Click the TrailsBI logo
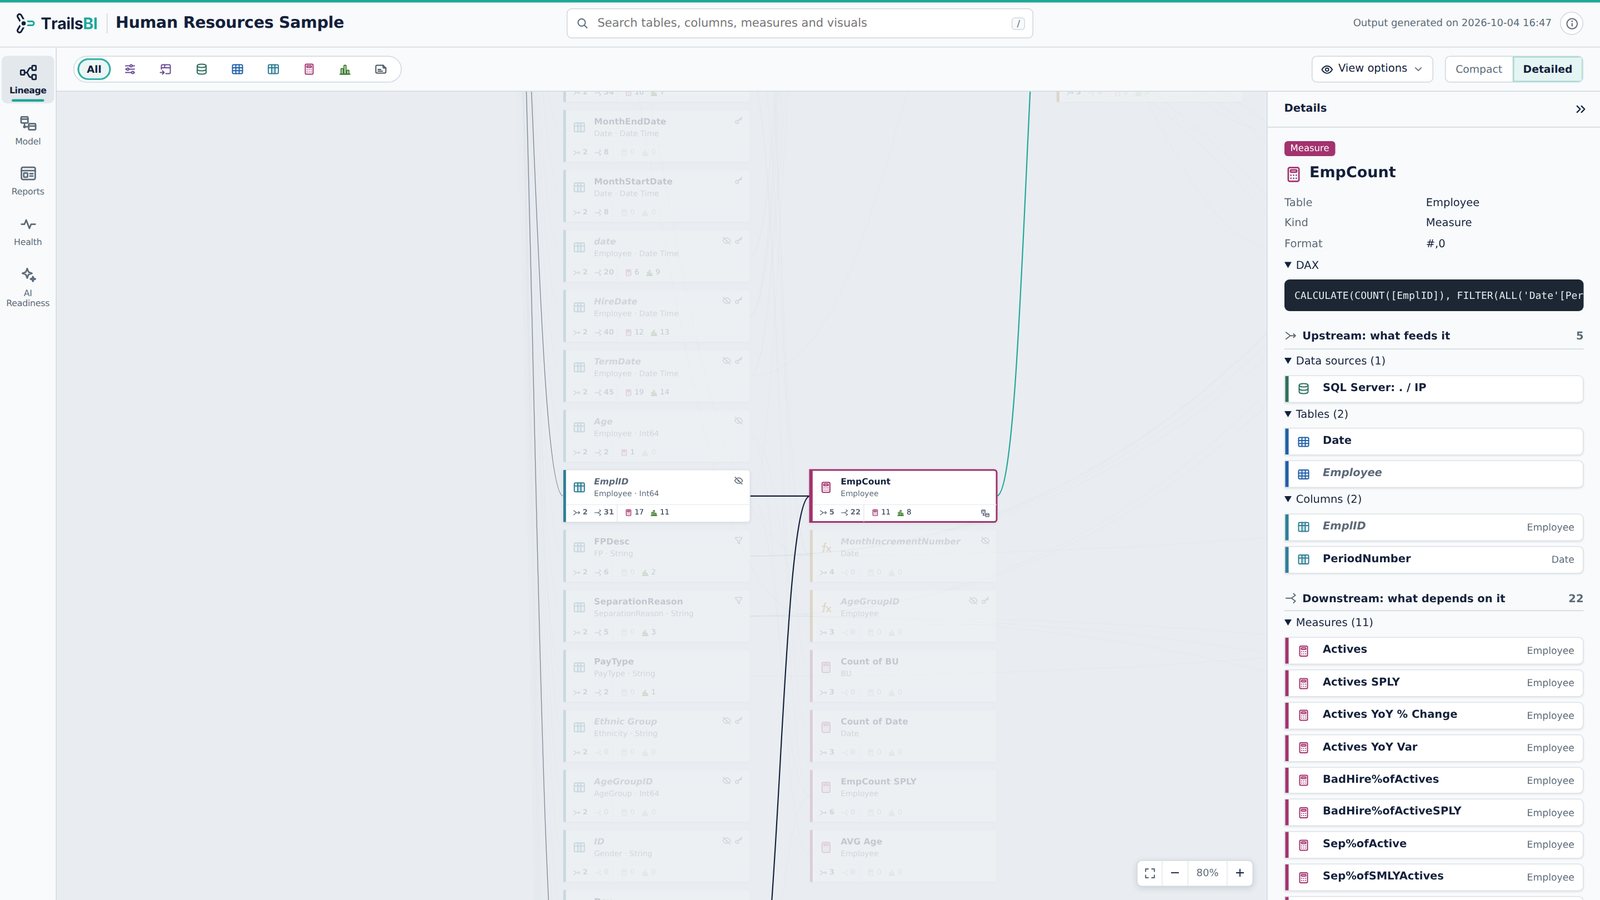 click(x=56, y=23)
